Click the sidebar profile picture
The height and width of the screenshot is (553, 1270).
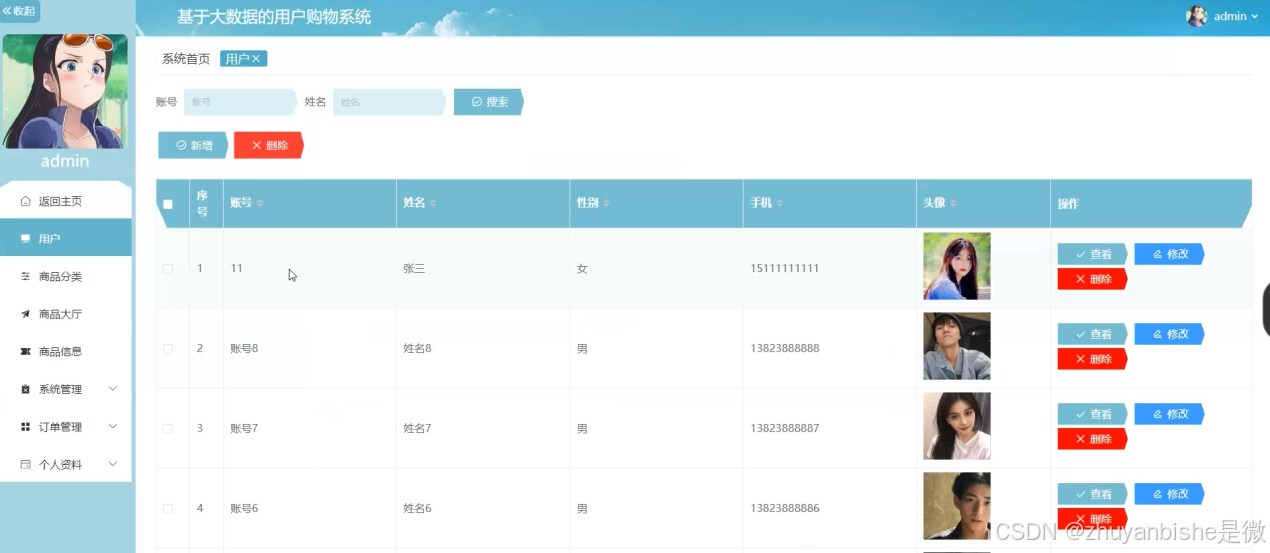click(x=65, y=91)
